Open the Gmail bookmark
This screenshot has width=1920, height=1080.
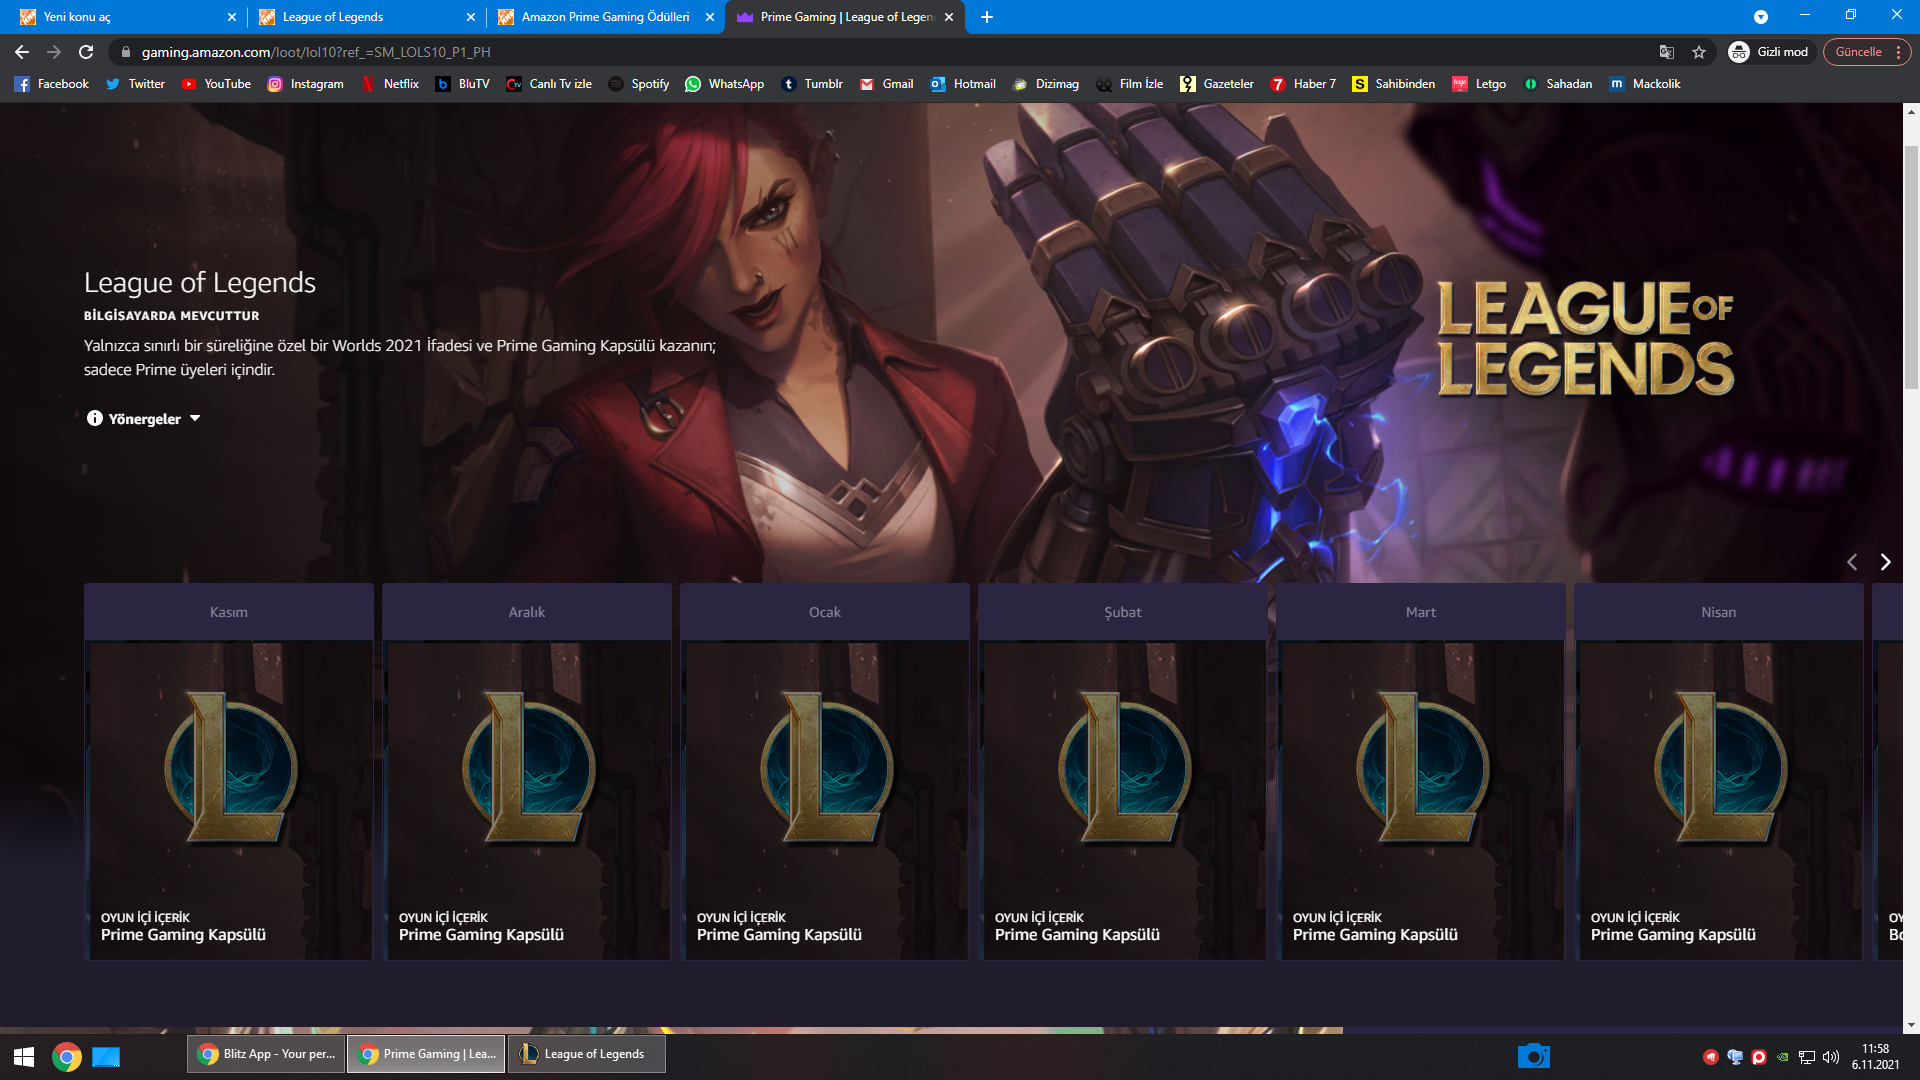(886, 84)
